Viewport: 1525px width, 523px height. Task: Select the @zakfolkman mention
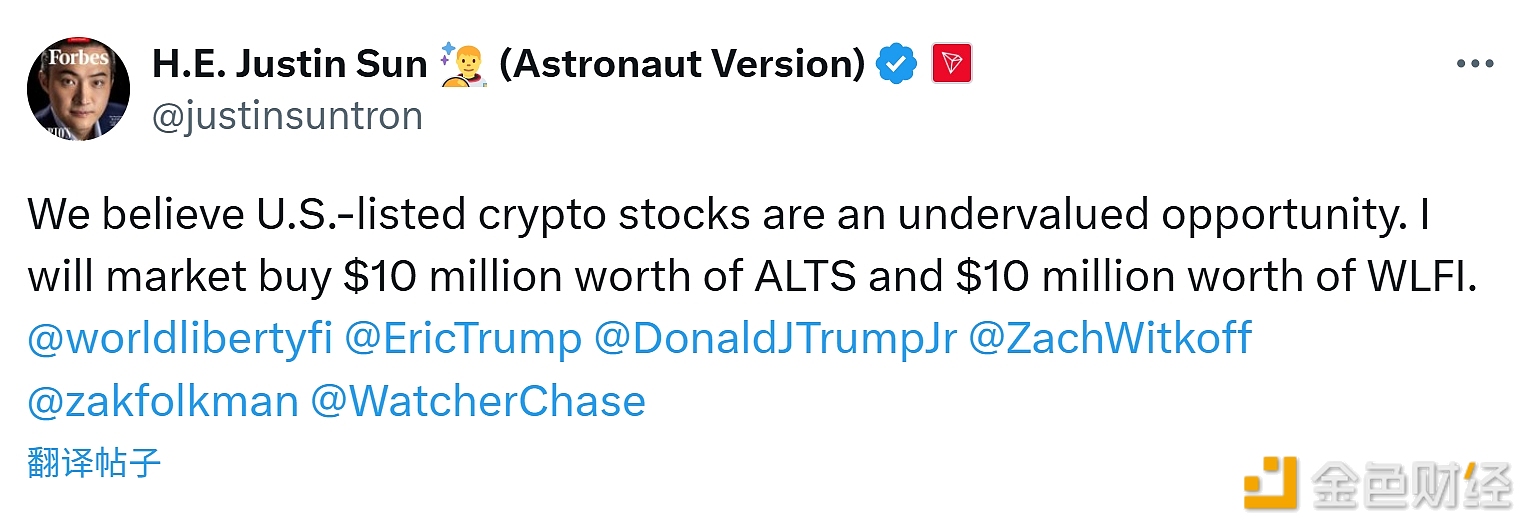point(163,401)
